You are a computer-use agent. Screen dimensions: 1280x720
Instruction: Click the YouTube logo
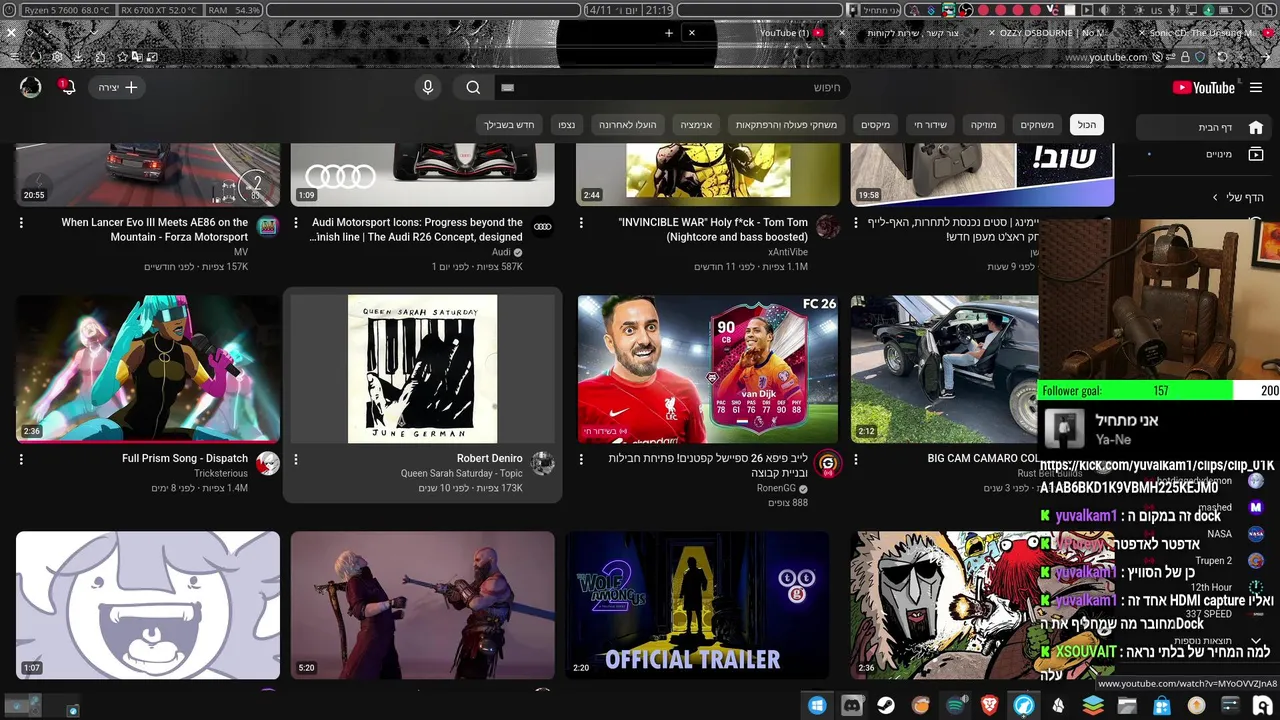(x=1204, y=88)
